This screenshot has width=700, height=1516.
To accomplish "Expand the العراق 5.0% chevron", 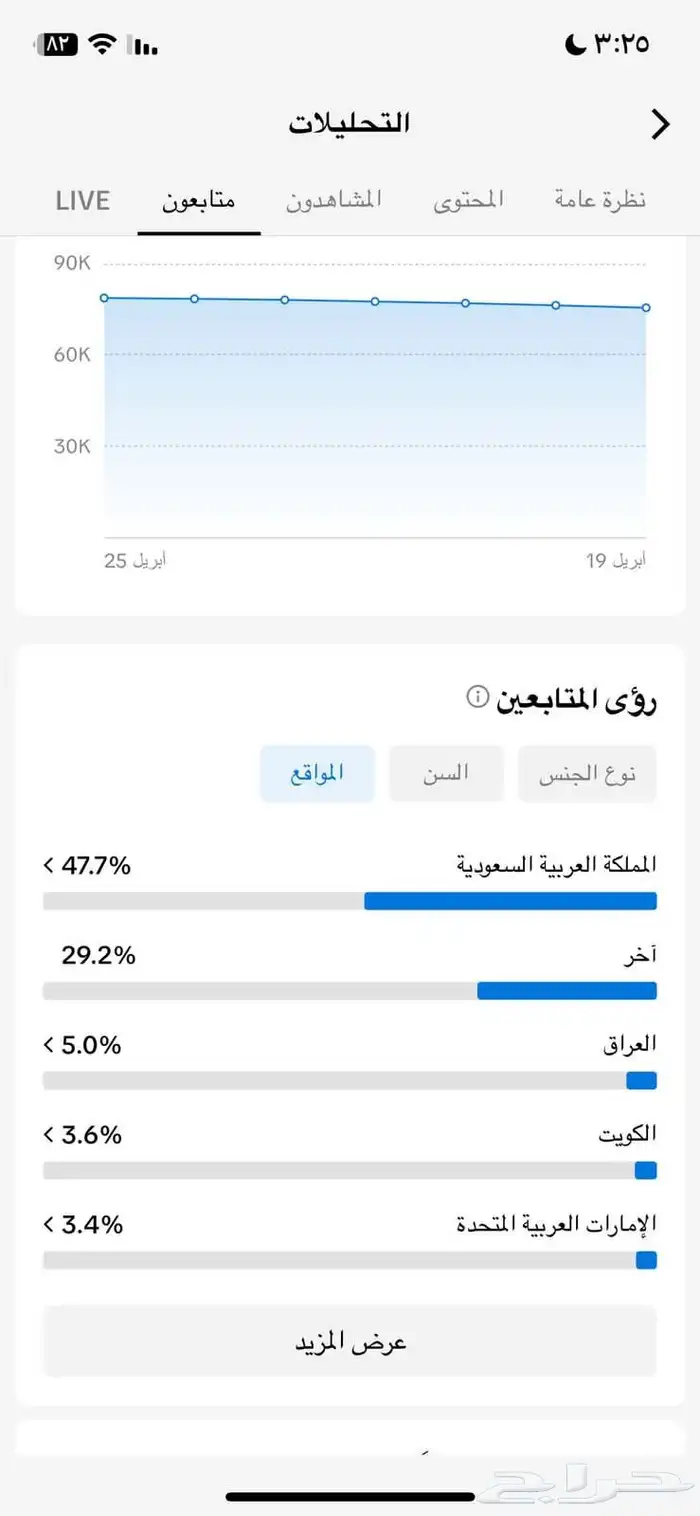I will pos(49,1045).
